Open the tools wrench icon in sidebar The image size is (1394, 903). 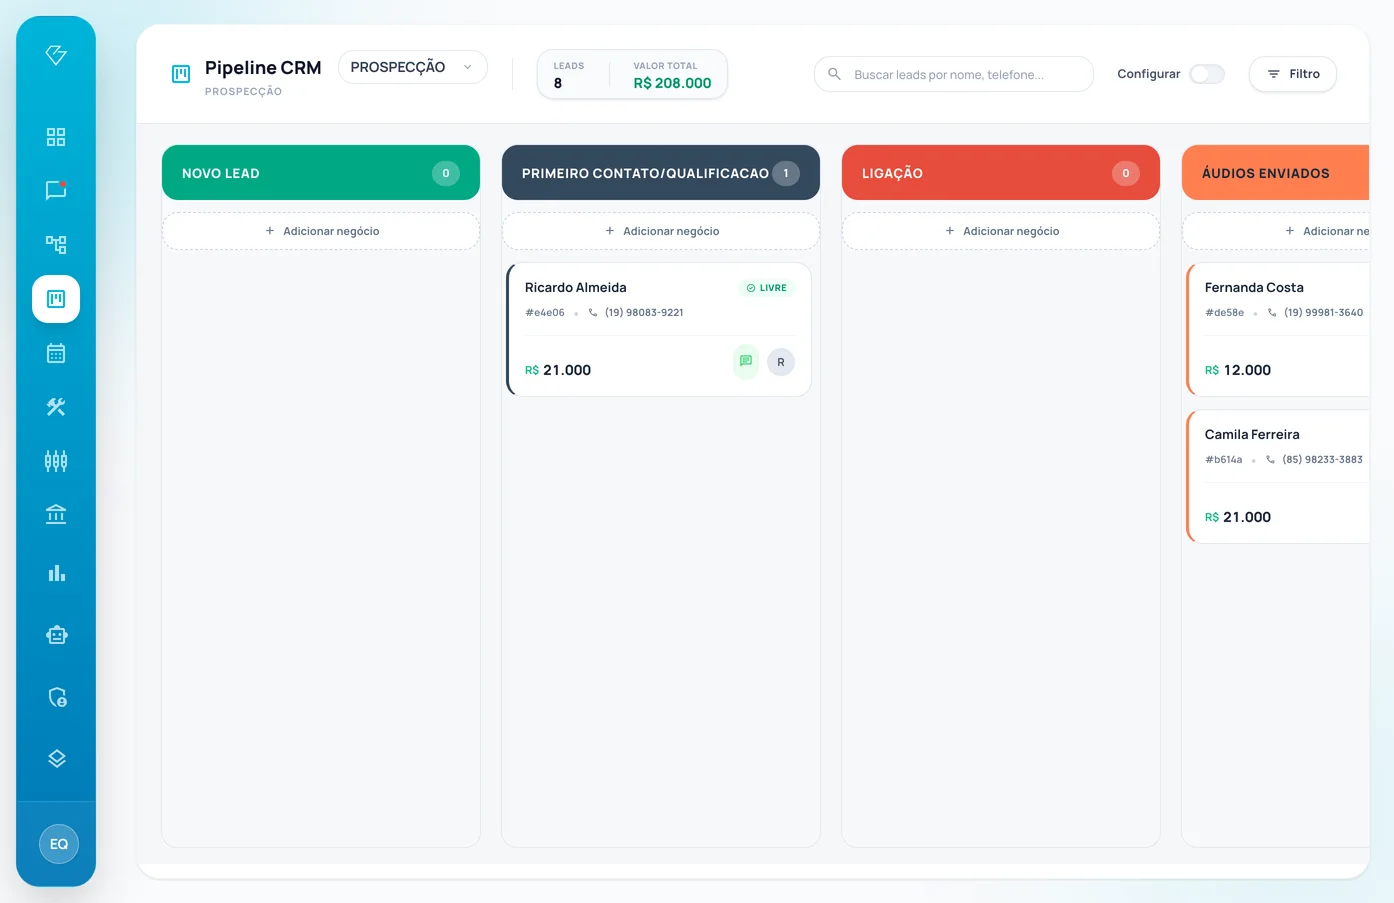[56, 407]
